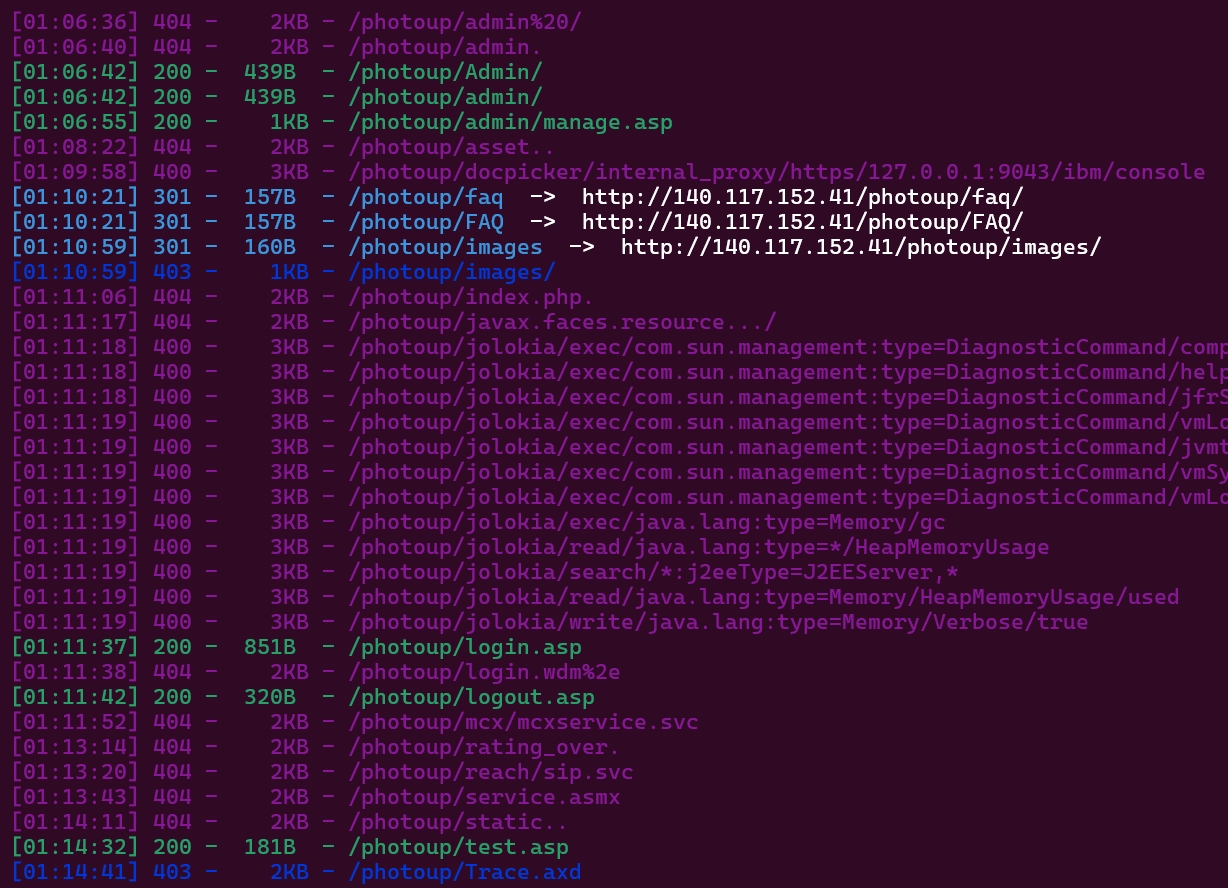1228x888 pixels.
Task: Click the docpicker internal_proxy ibm/console path
Action: (x=777, y=172)
